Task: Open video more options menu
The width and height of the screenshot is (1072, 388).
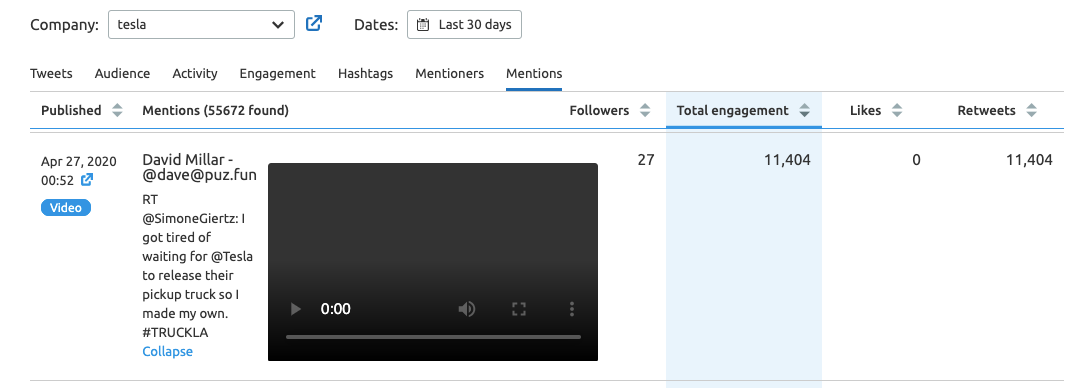Action: pos(572,309)
